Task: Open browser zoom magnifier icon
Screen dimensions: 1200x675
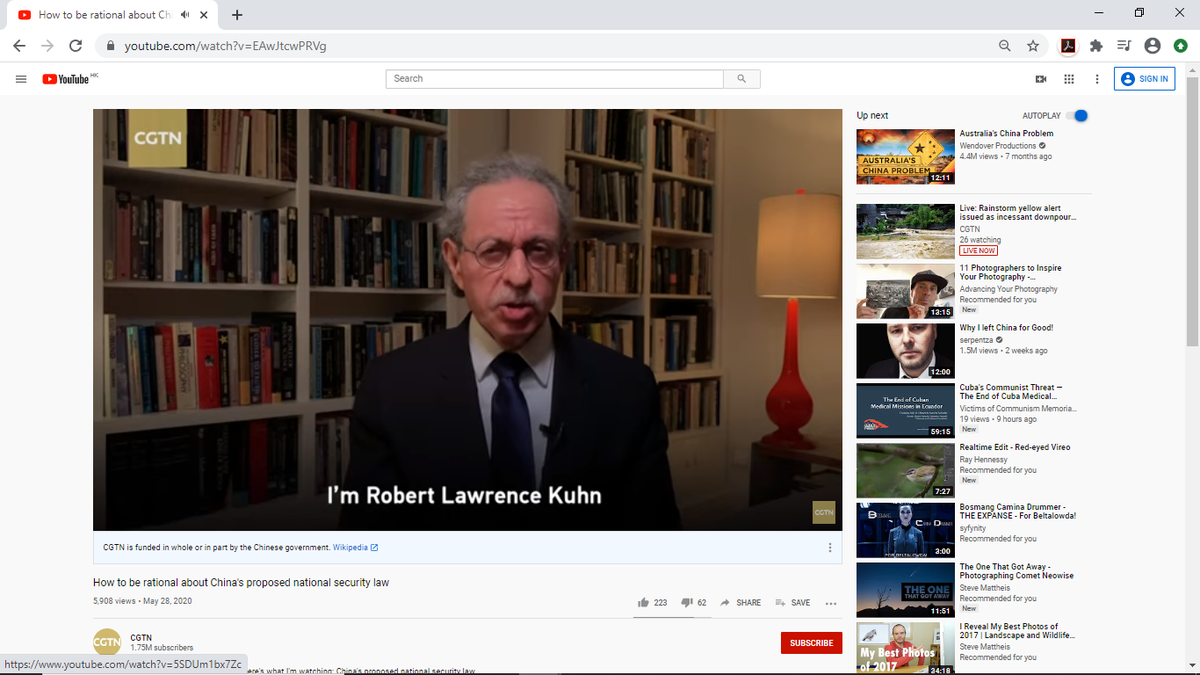Action: [x=1004, y=46]
